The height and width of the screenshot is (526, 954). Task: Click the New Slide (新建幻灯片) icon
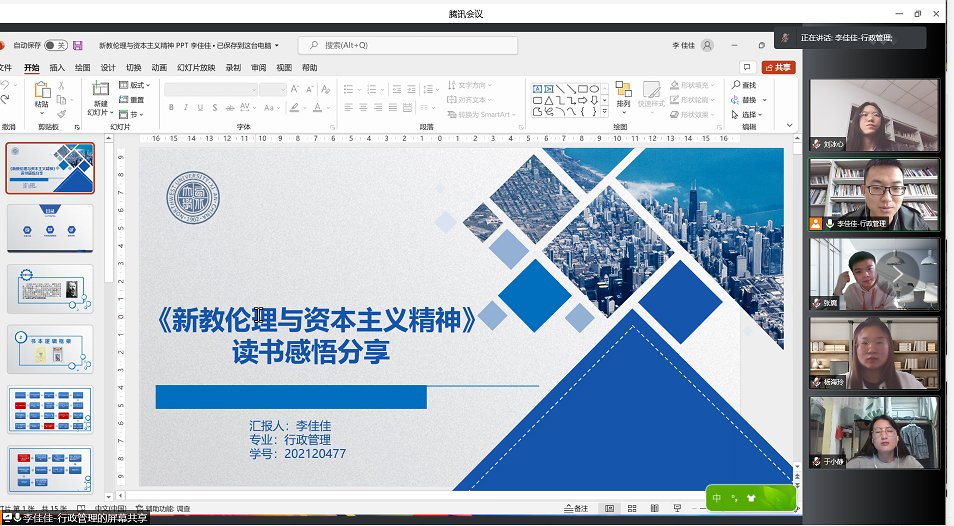(100, 94)
